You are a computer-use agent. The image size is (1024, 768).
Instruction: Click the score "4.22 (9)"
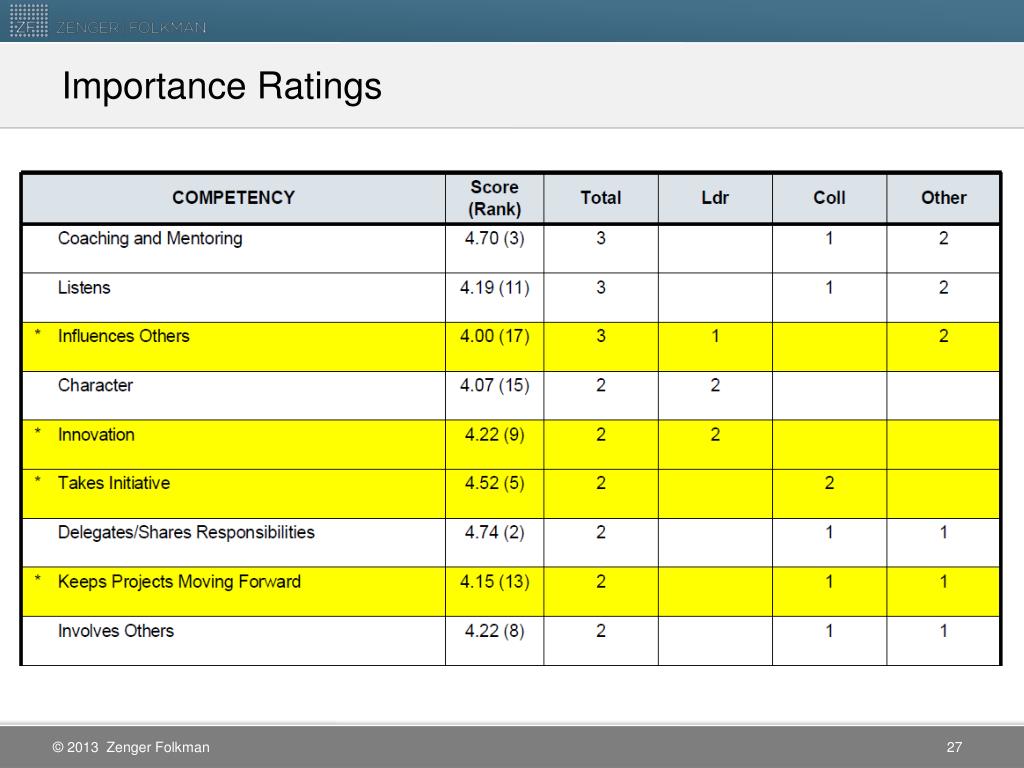point(494,435)
